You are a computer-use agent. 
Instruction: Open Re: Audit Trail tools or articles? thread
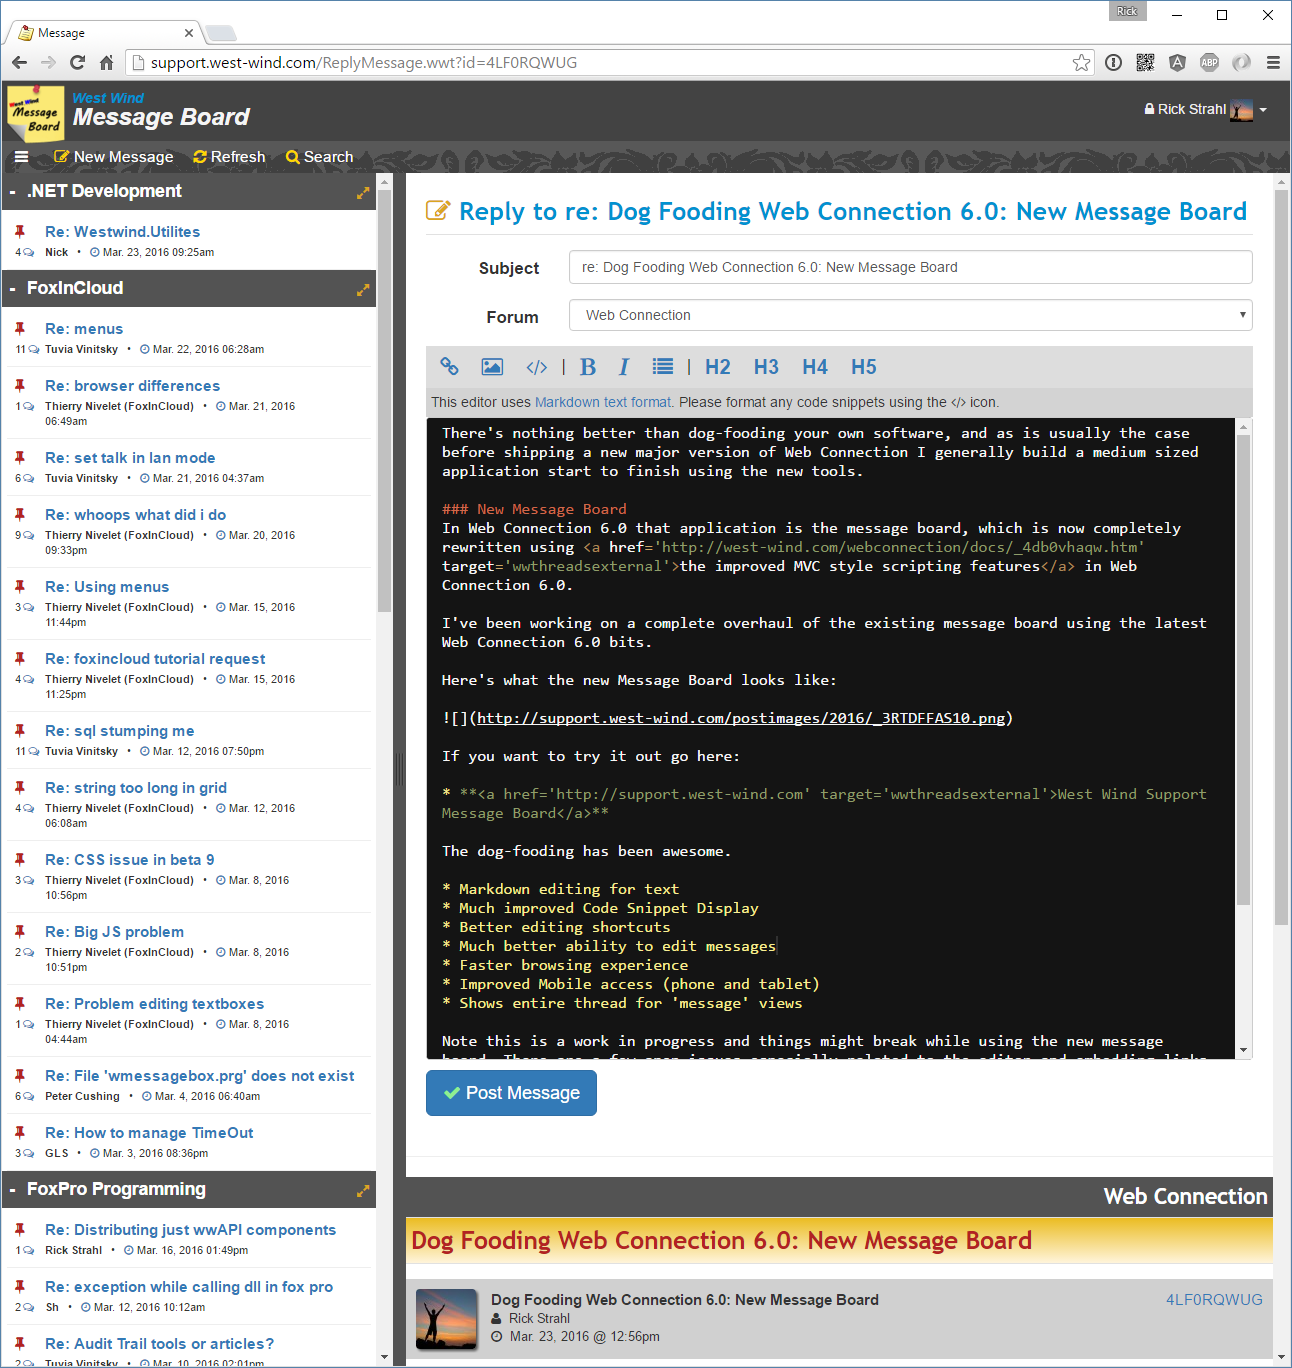tap(159, 1344)
